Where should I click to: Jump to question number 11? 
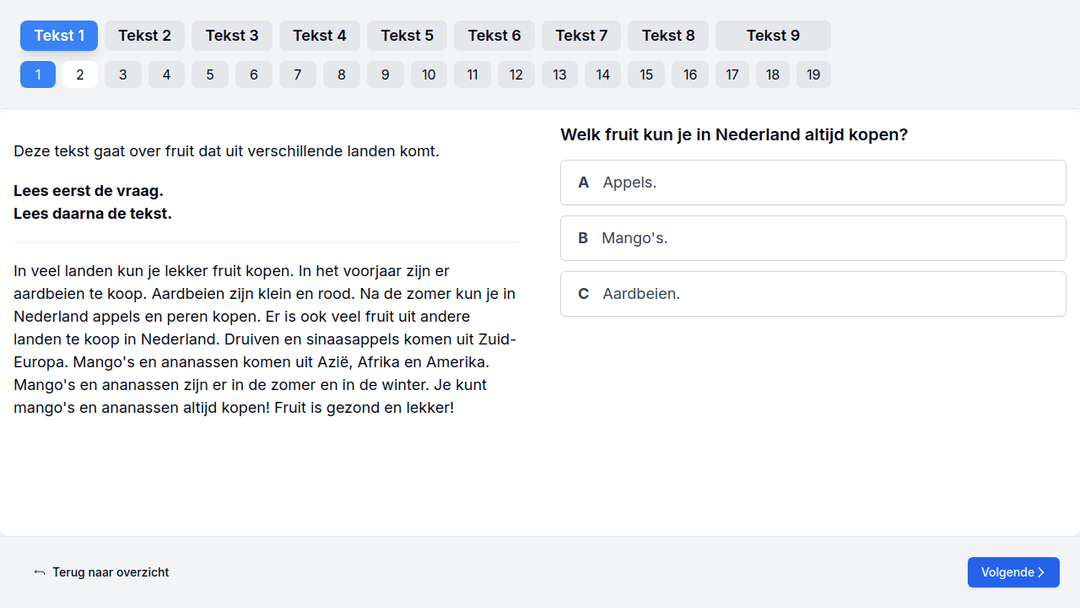coord(472,75)
